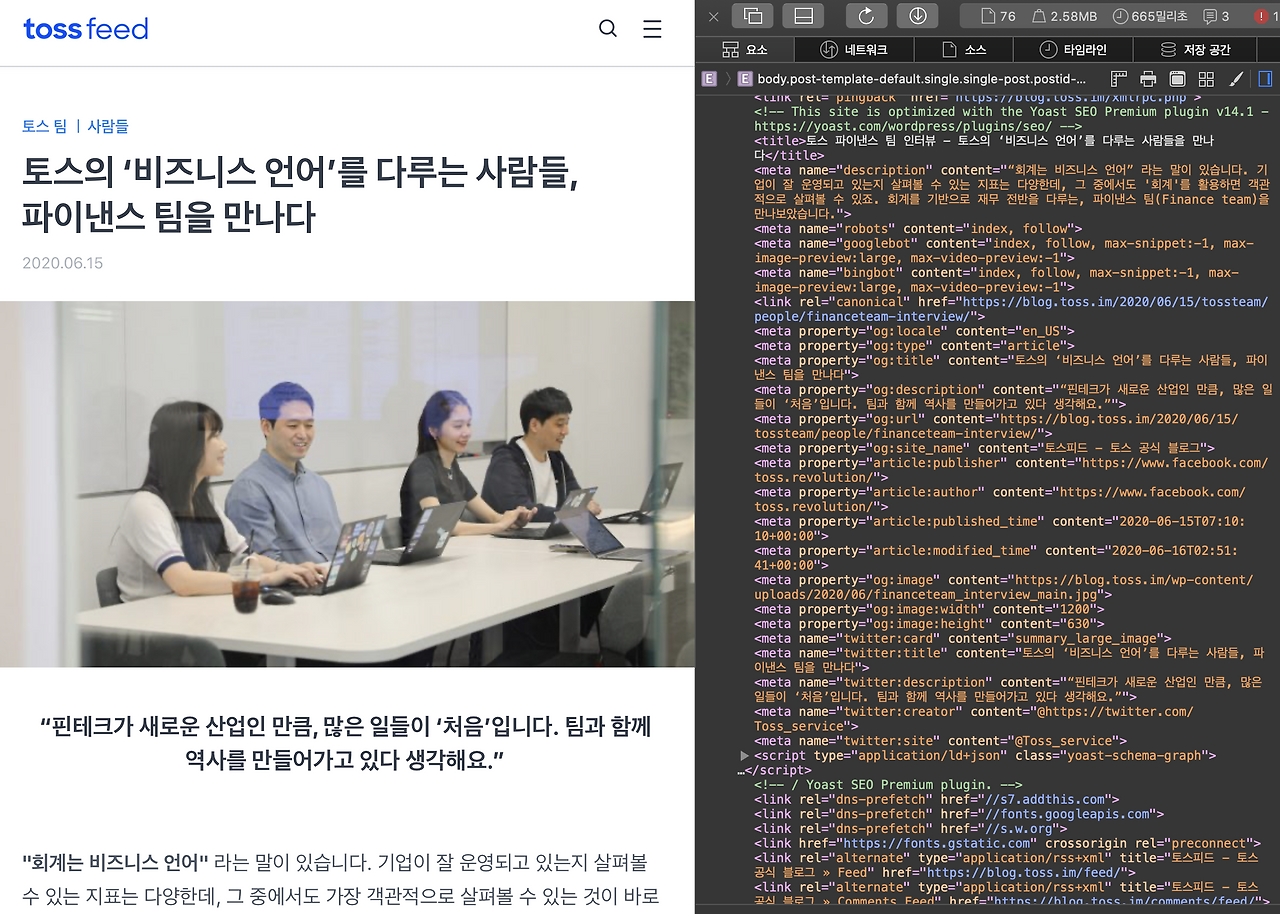Click the console messages count badge 3

(x=1212, y=16)
